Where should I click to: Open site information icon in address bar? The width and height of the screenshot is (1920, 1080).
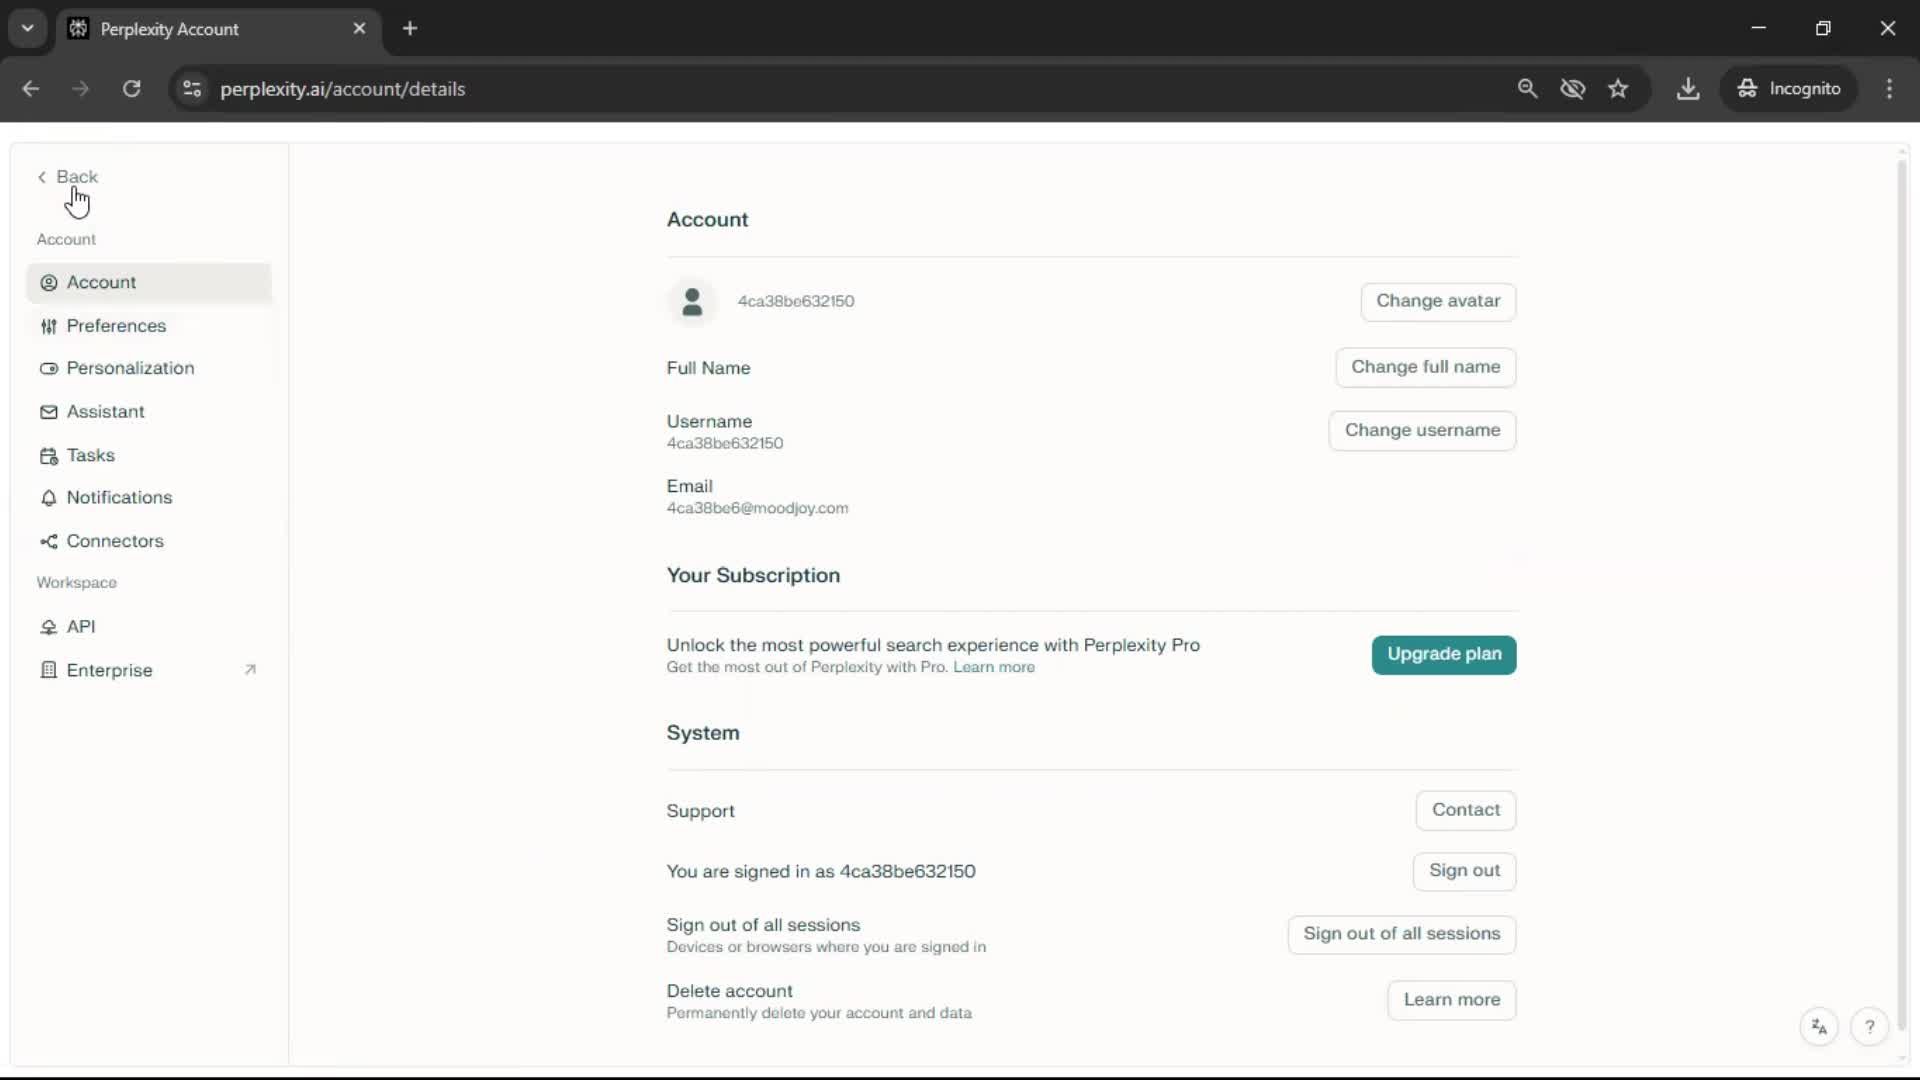[192, 89]
